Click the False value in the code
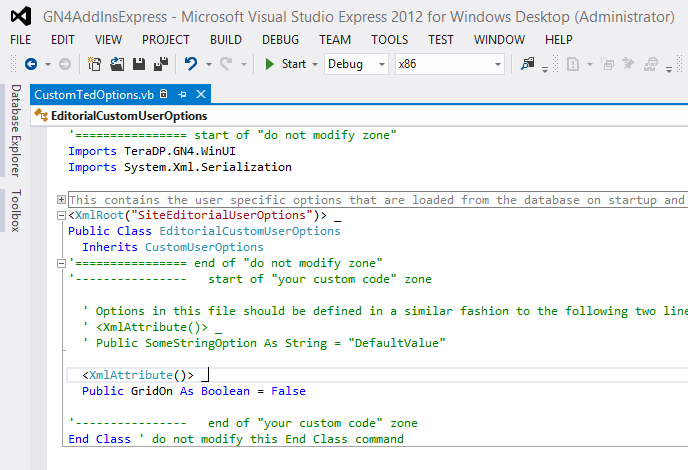The image size is (688, 470). pos(288,391)
